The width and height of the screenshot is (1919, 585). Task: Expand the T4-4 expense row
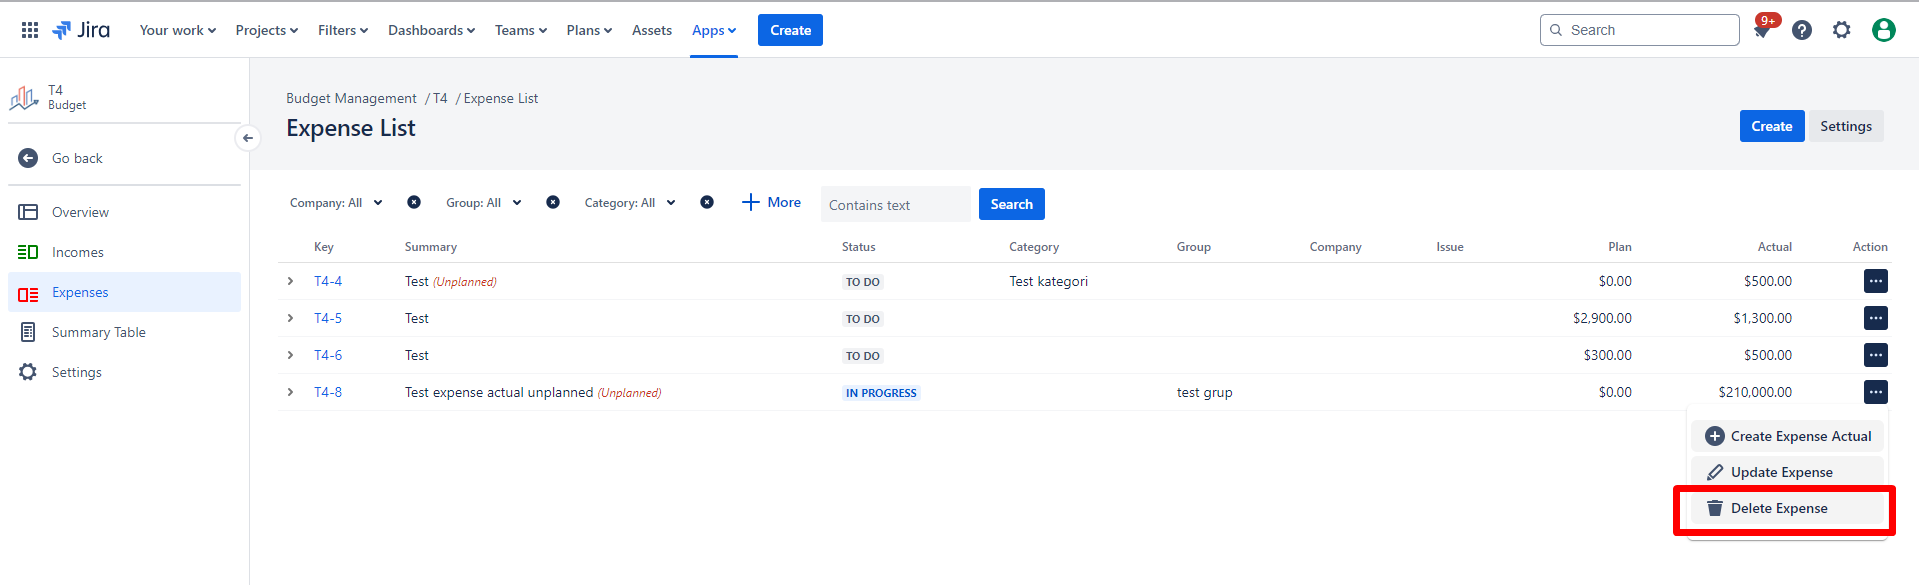291,281
